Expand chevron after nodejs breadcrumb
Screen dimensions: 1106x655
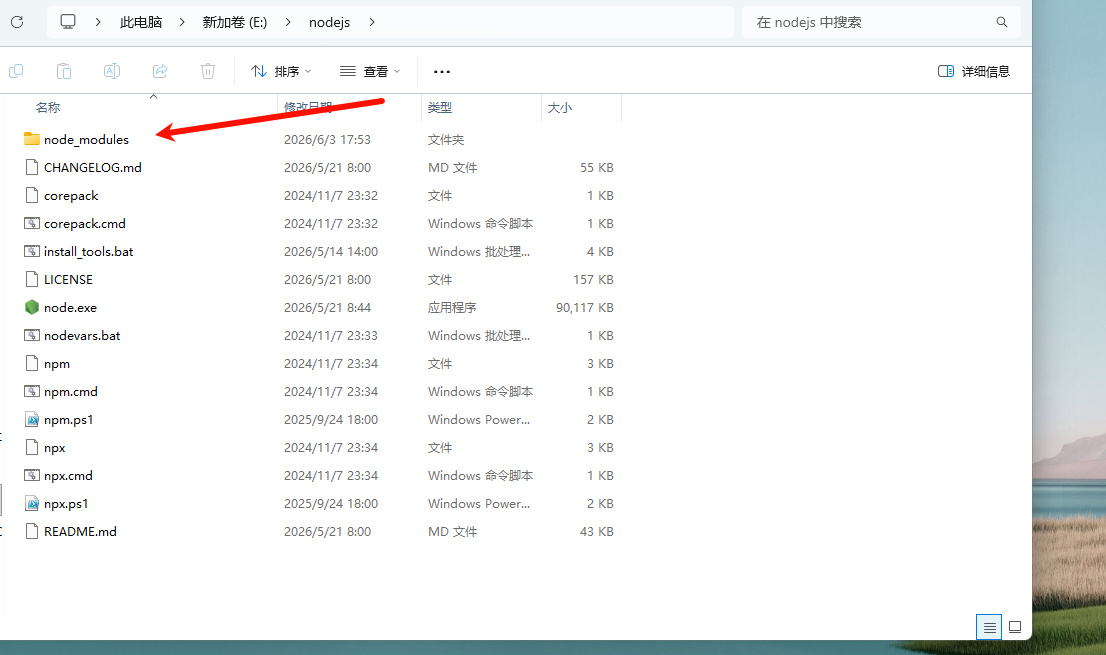coord(372,22)
